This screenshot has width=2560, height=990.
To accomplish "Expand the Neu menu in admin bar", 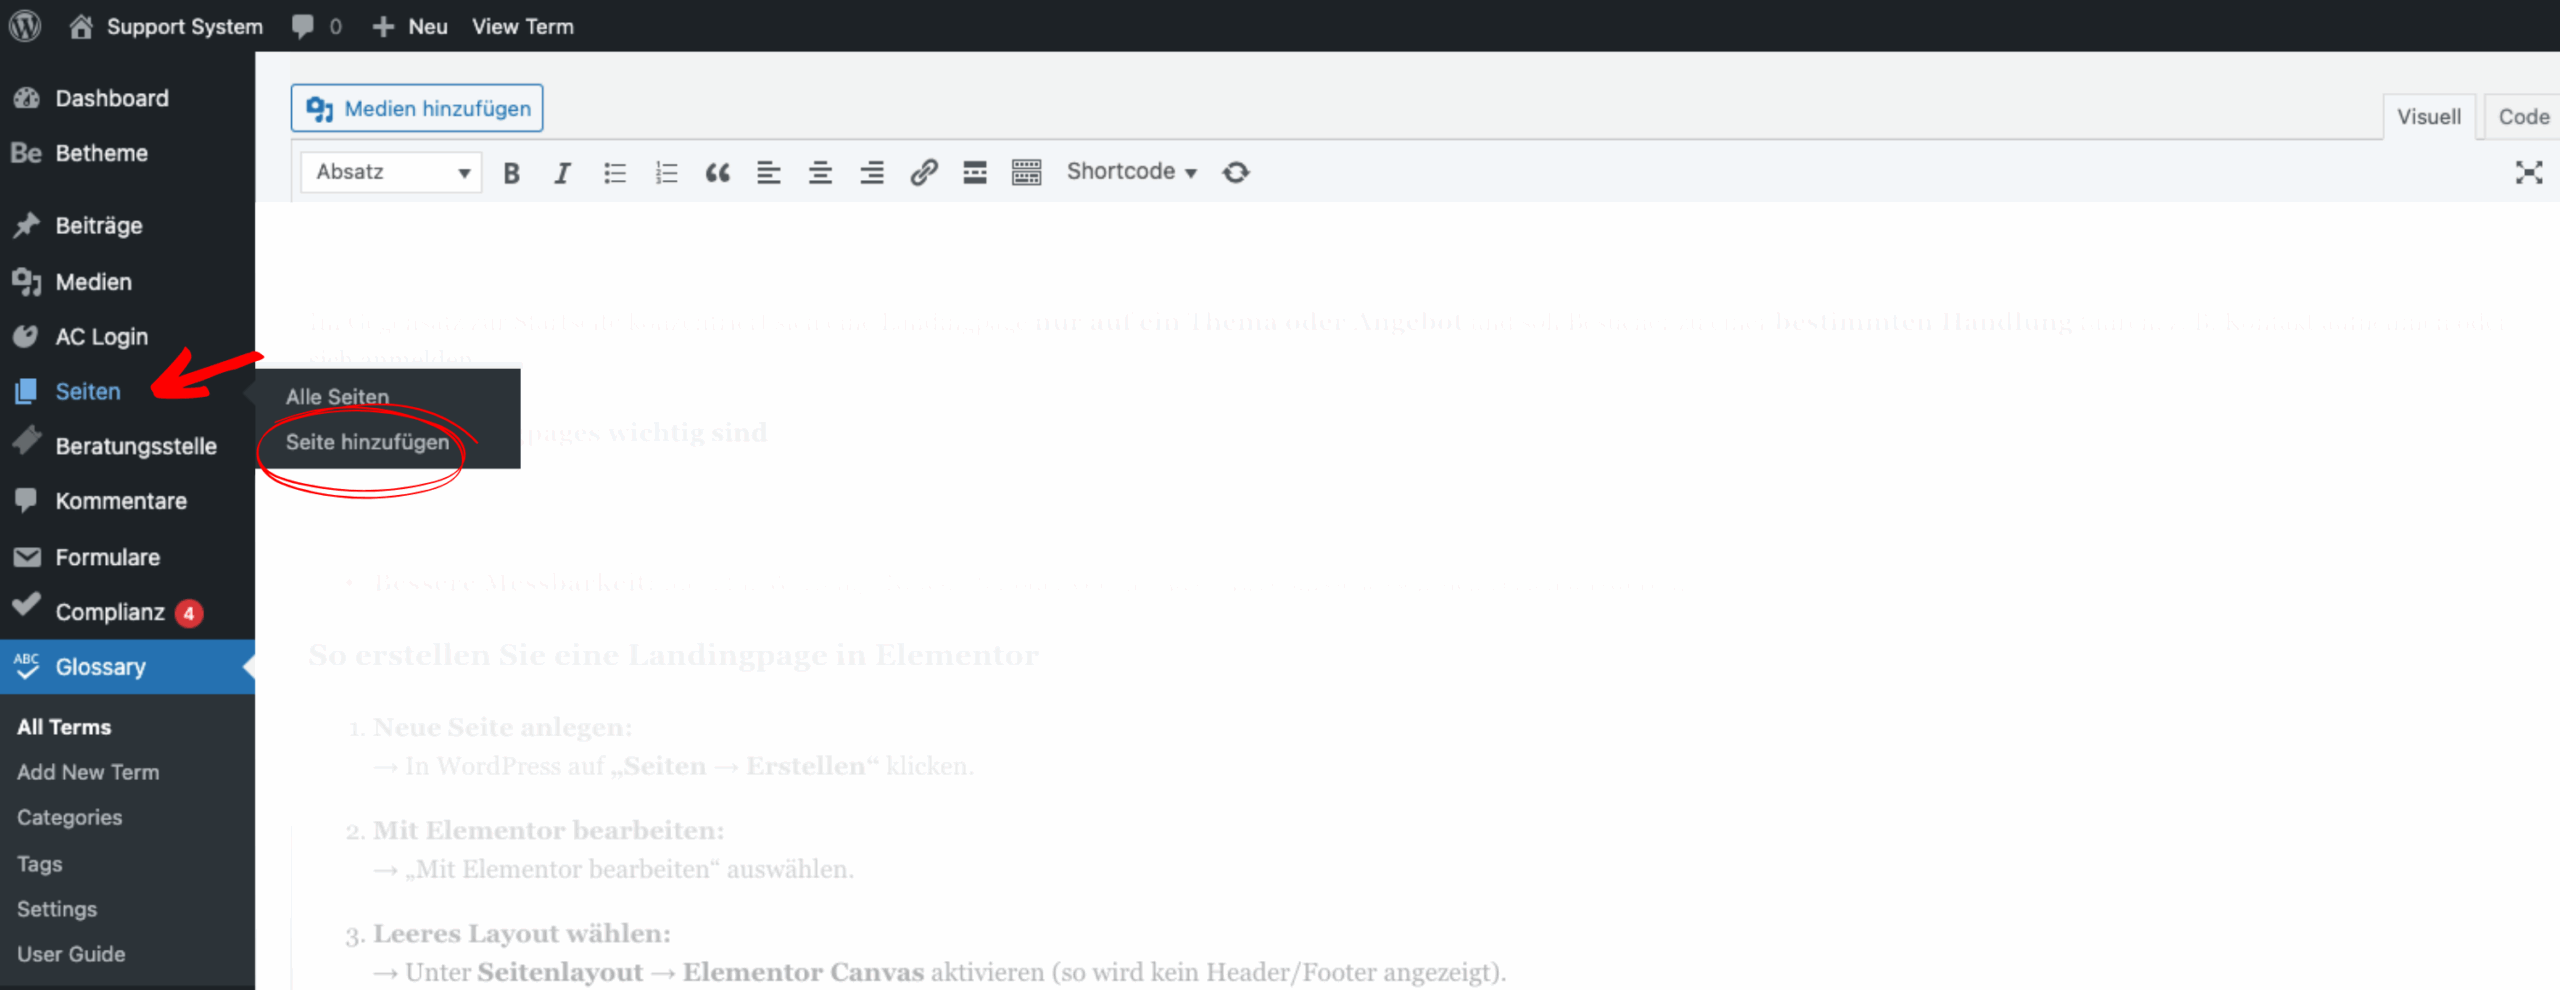I will pos(408,25).
